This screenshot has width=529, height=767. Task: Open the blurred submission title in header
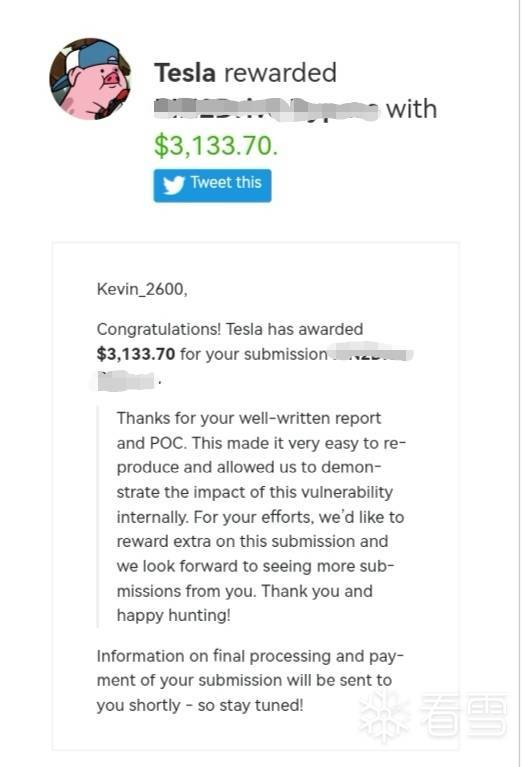[x=267, y=110]
